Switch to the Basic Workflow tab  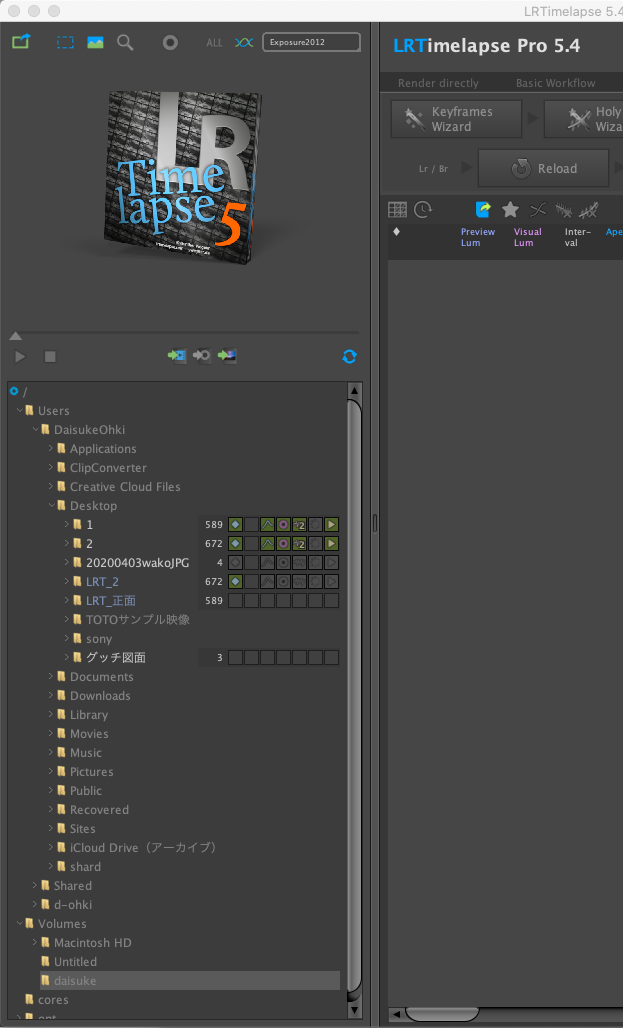(555, 83)
